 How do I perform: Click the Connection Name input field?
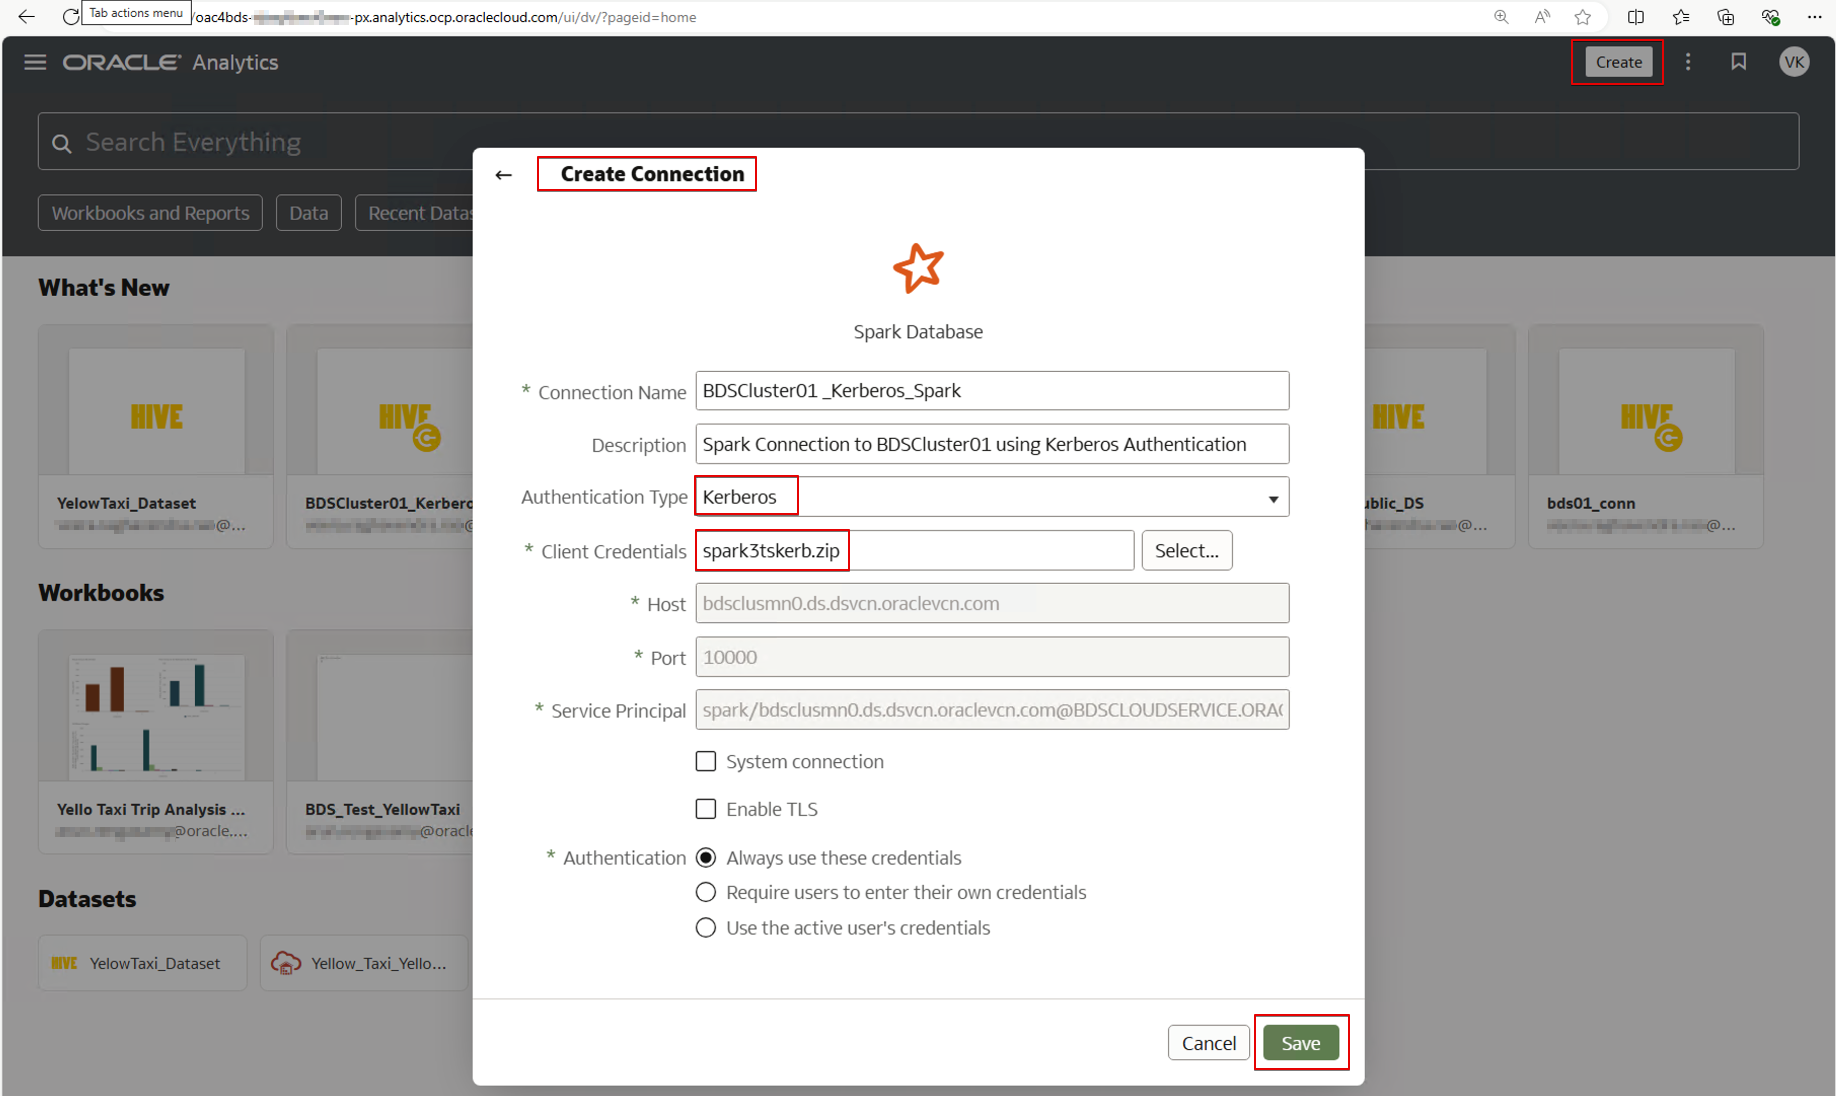992,391
